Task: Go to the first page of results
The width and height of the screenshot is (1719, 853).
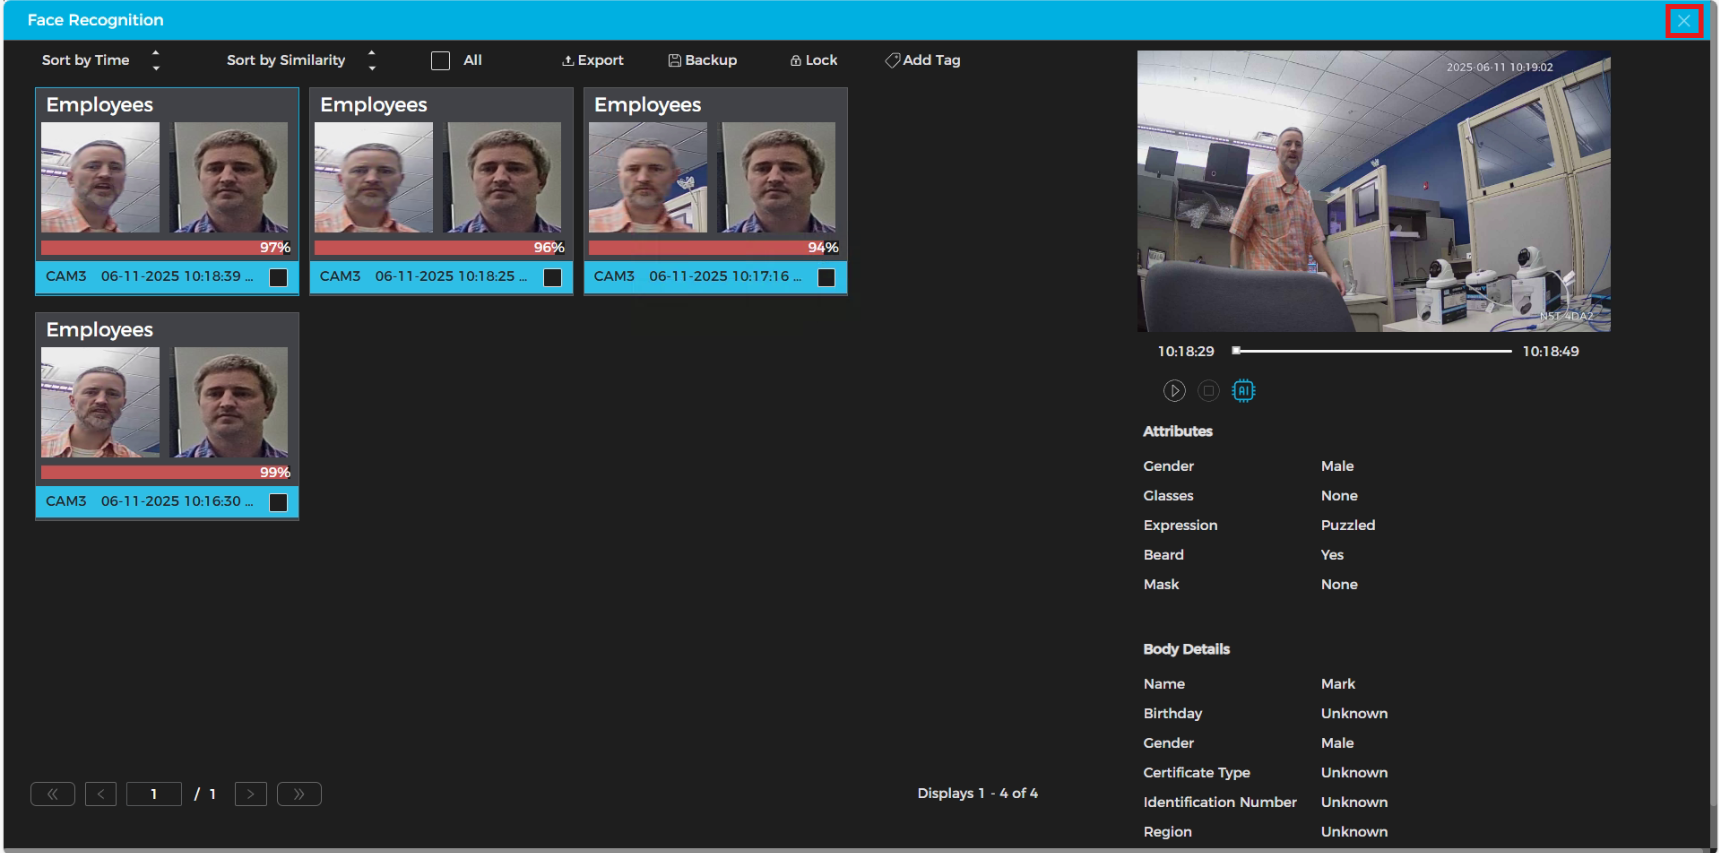Action: [53, 794]
